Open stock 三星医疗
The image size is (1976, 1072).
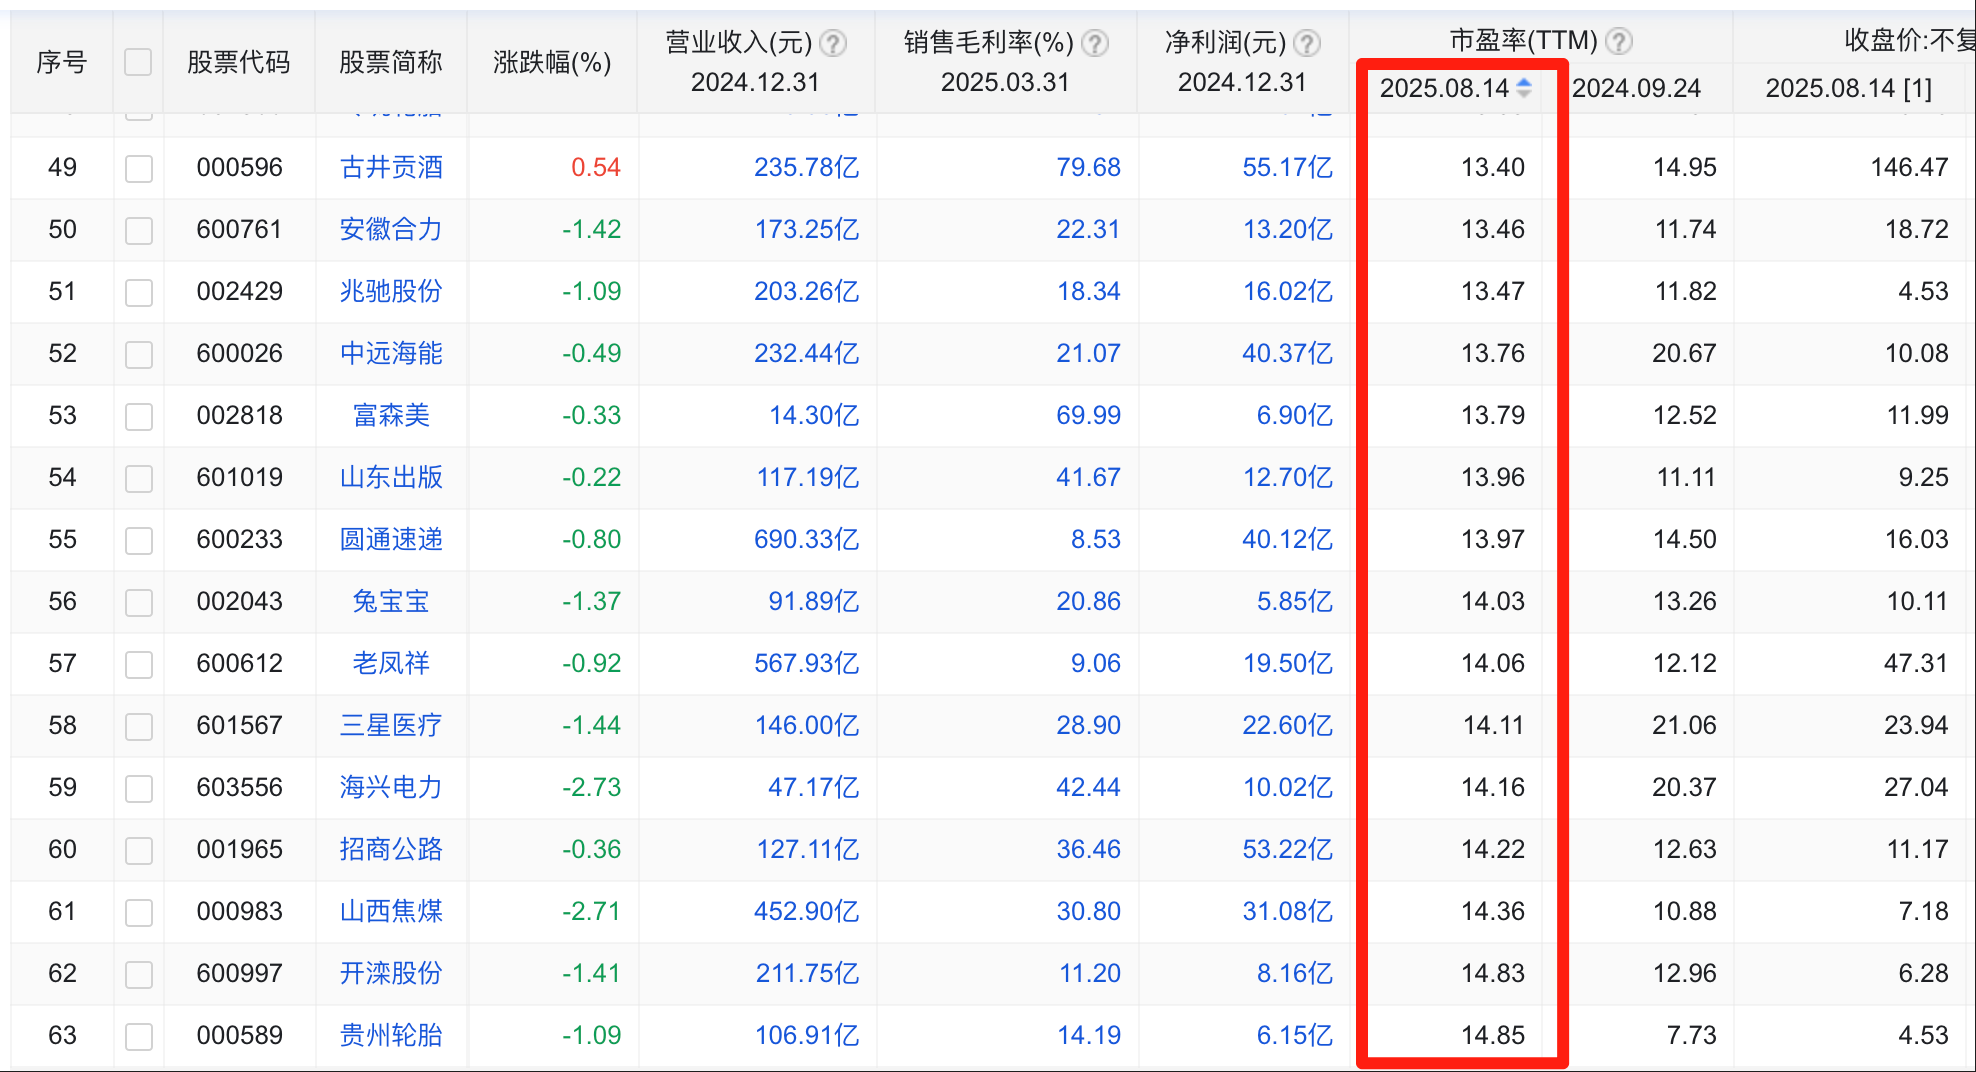[x=391, y=725]
